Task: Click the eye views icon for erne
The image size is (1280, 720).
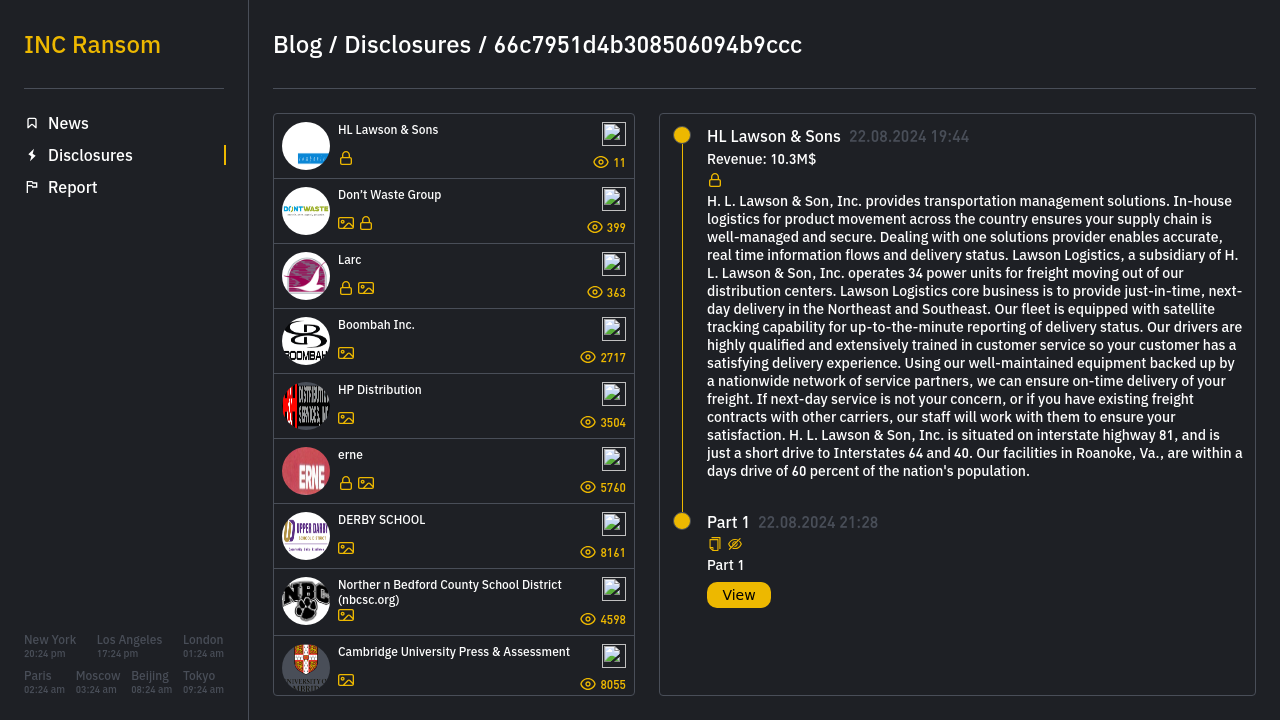Action: (588, 487)
